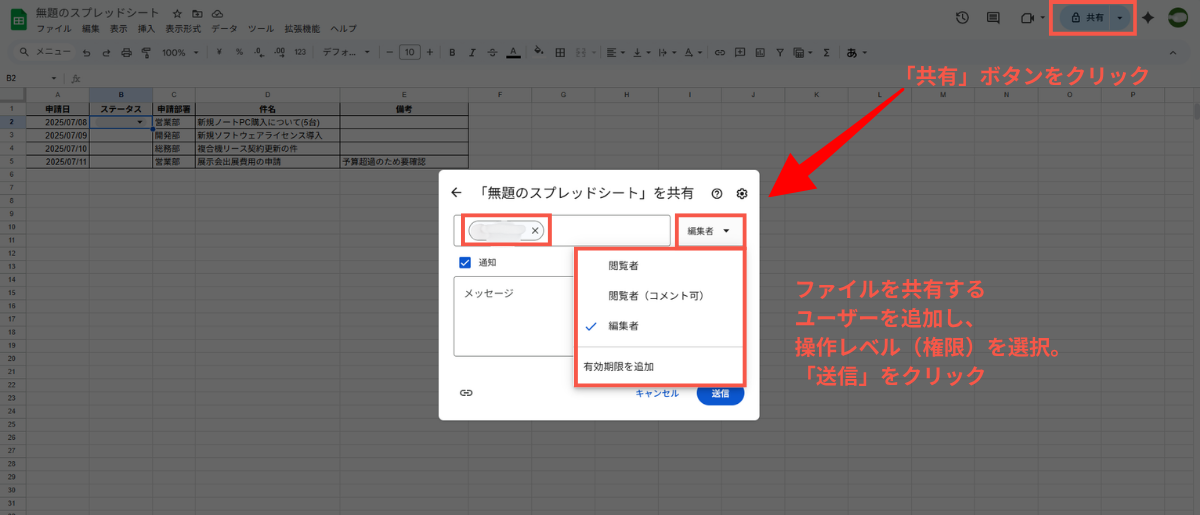Image resolution: width=1200 pixels, height=515 pixels.
Task: Open the name box B2 dropdown
Action: pos(56,78)
